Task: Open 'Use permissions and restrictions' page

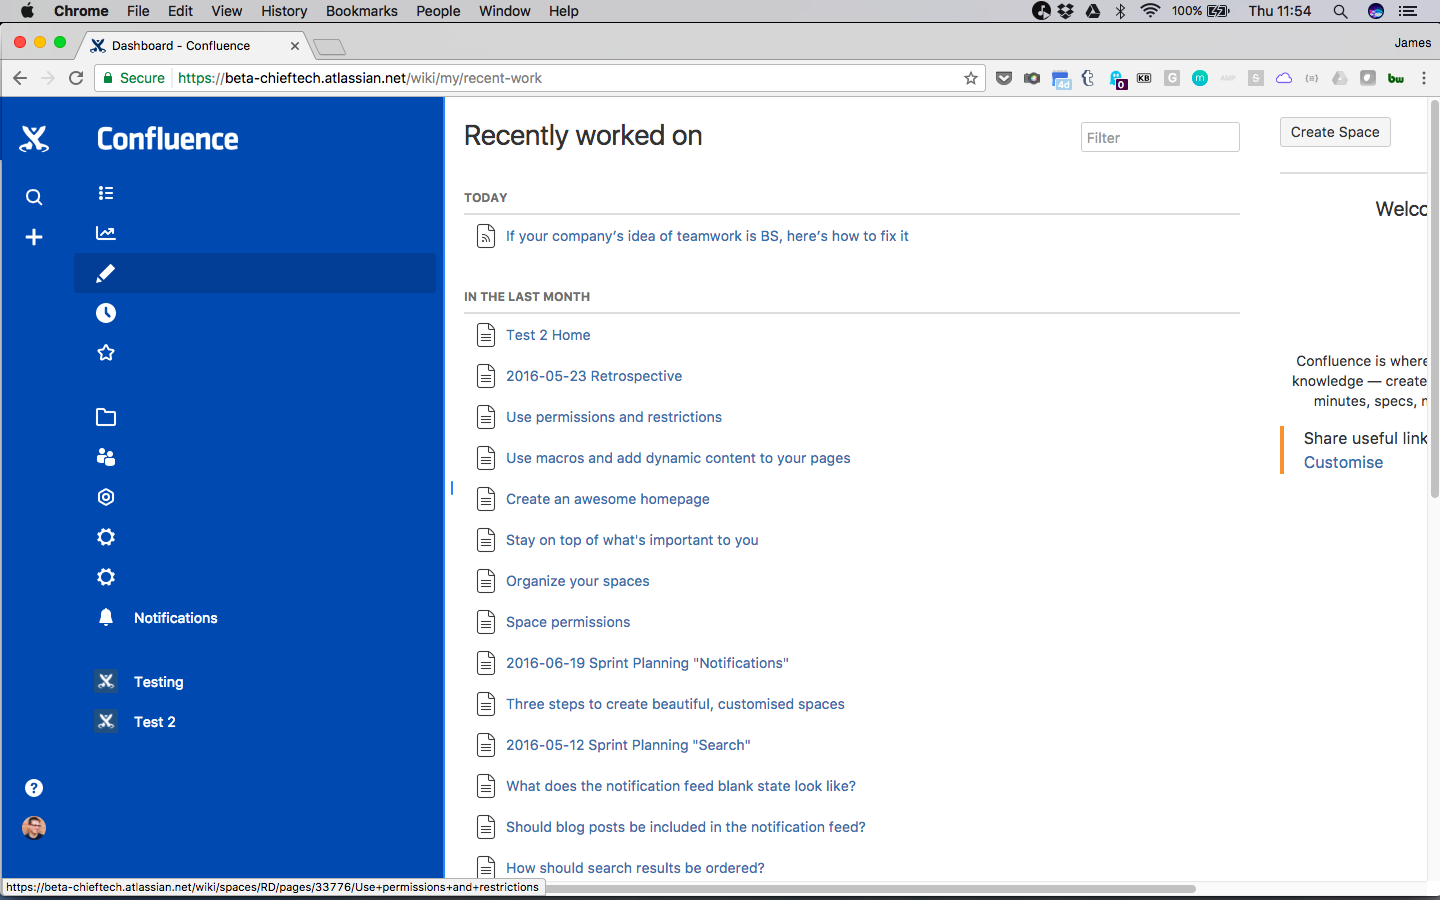Action: 614,417
